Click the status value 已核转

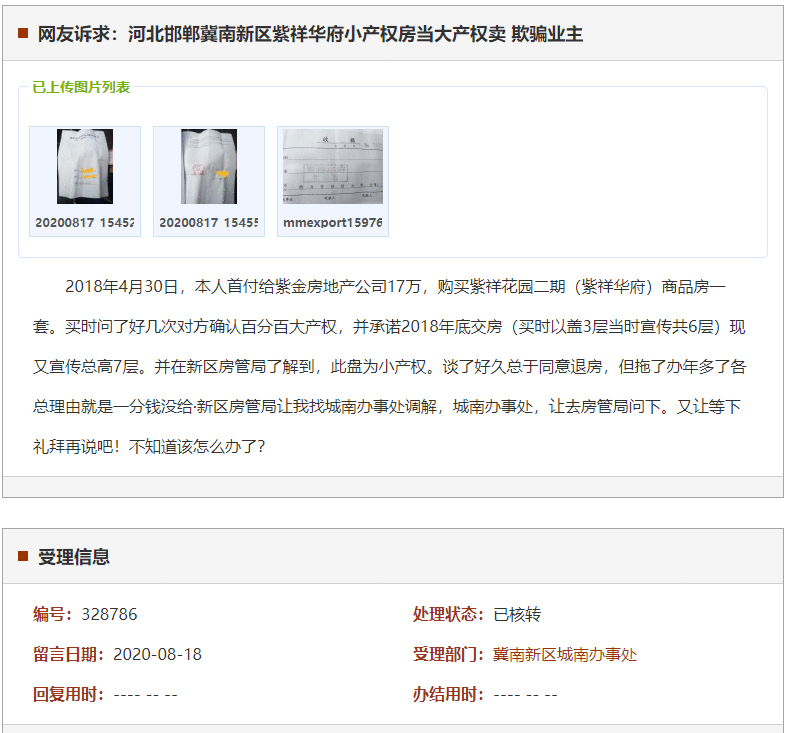point(517,614)
